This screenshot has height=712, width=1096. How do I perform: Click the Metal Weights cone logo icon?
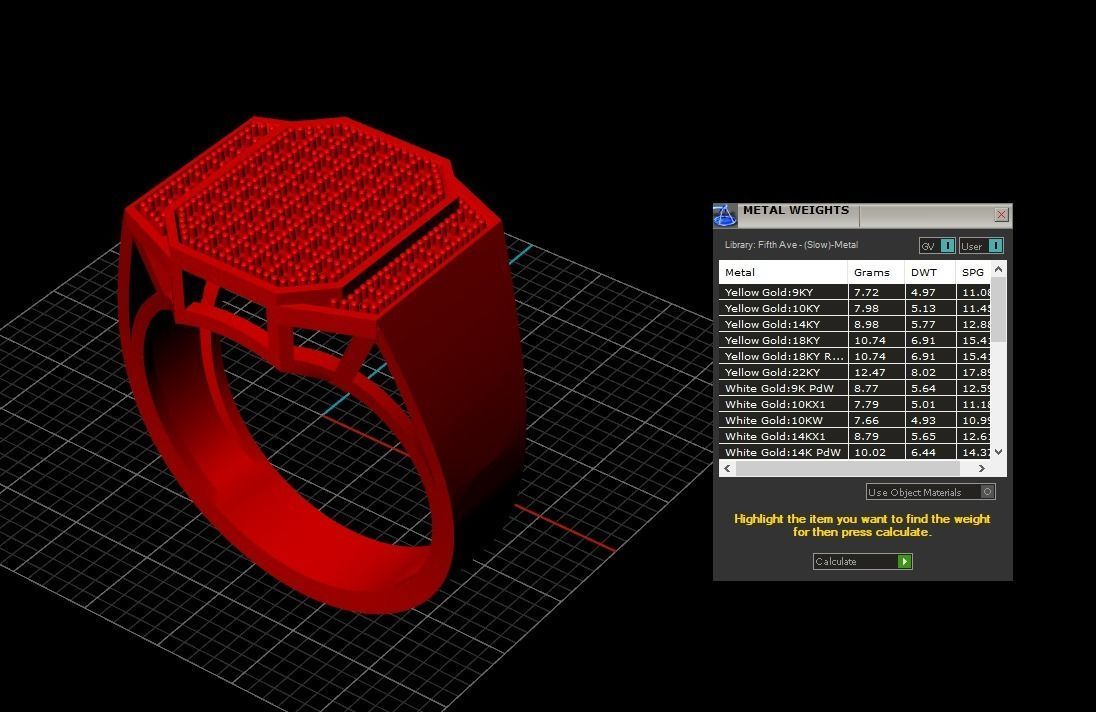click(x=725, y=215)
